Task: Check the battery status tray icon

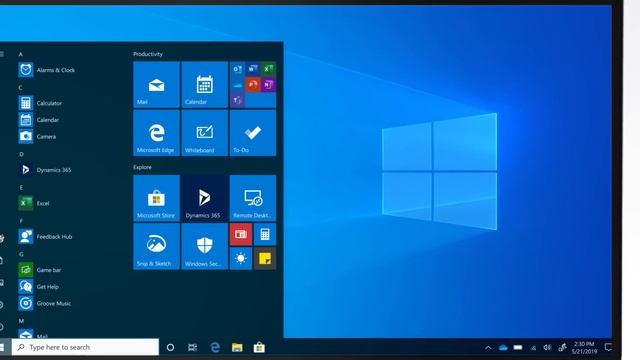Action: point(518,347)
